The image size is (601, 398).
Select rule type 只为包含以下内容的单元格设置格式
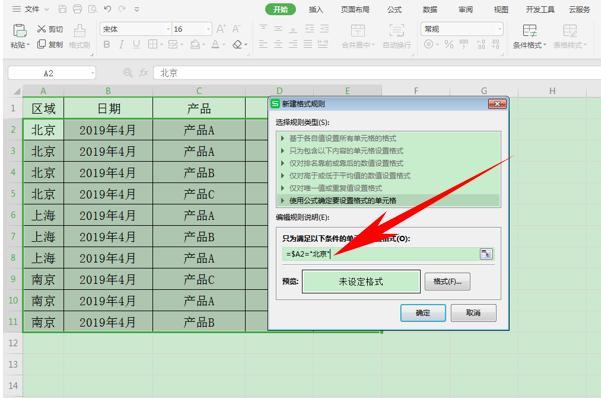click(388, 151)
